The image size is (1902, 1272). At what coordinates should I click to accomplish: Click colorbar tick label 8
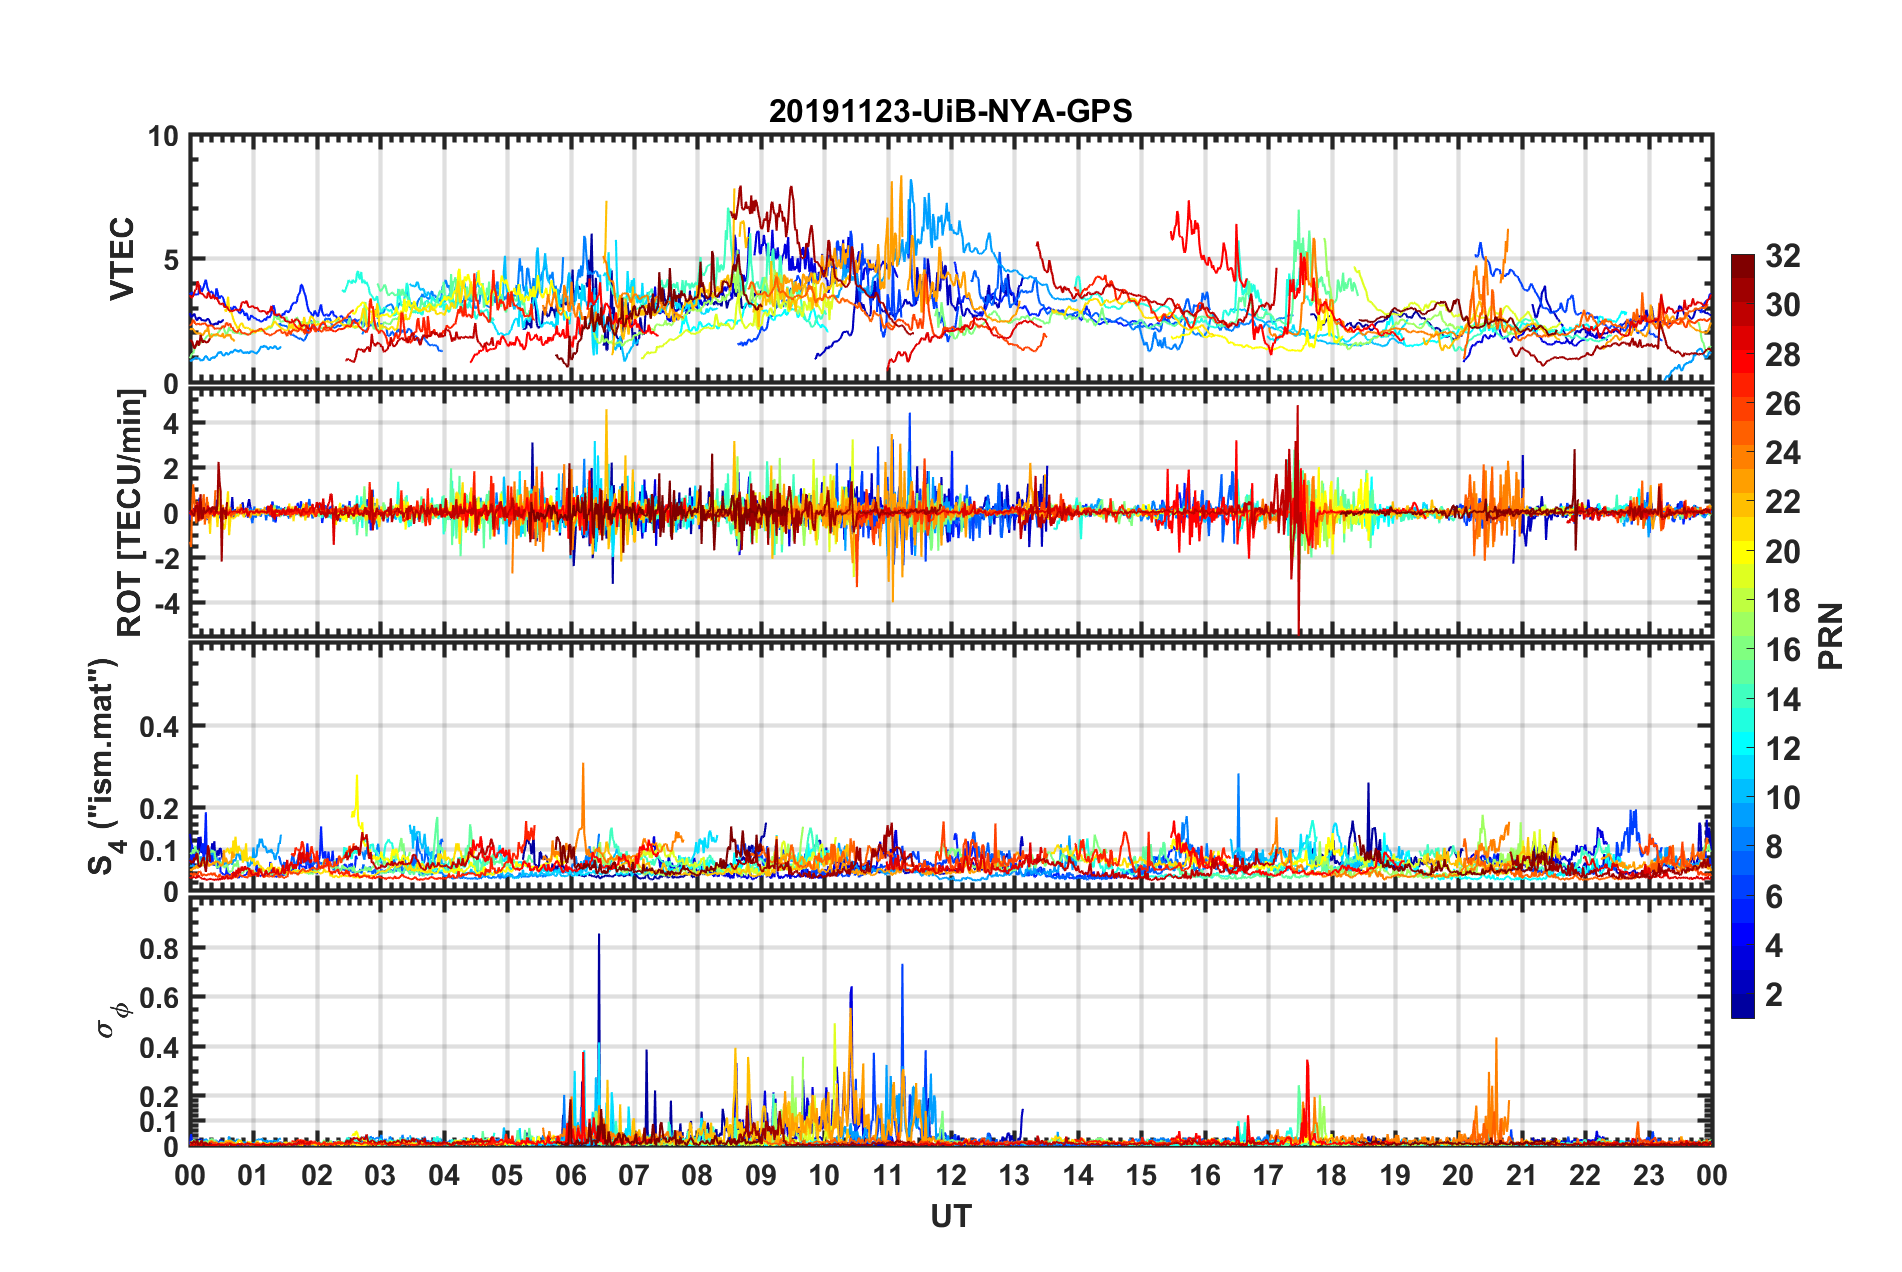[x=1774, y=847]
